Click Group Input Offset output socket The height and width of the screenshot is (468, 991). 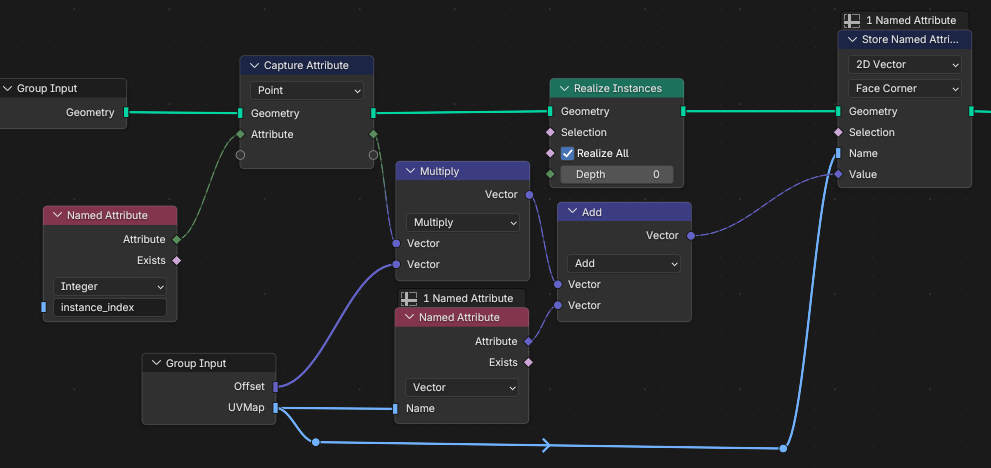tap(276, 387)
